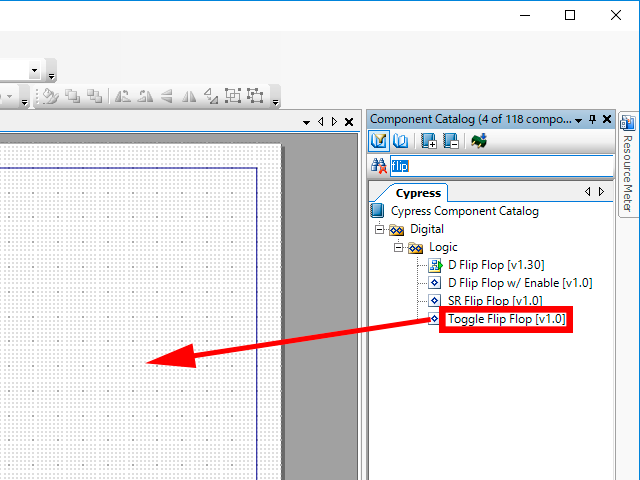Click the open book catalog icon
Image resolution: width=640 pixels, height=480 pixels.
click(x=400, y=141)
